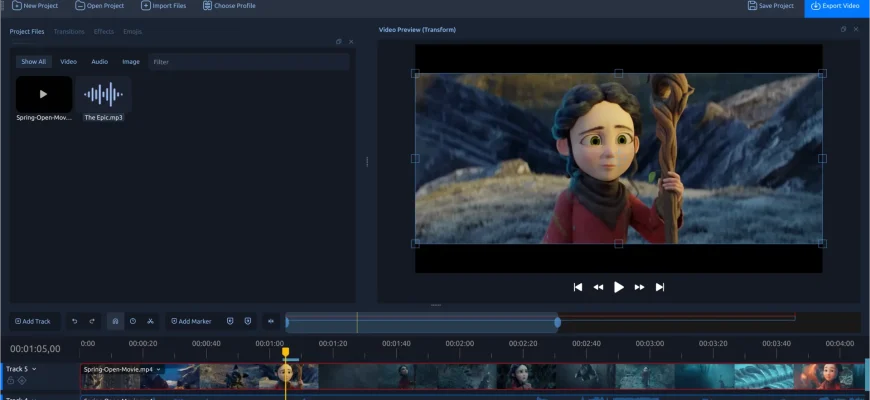Click the 00:03:00 ruler label
This screenshot has height=400, width=870.
pos(650,344)
